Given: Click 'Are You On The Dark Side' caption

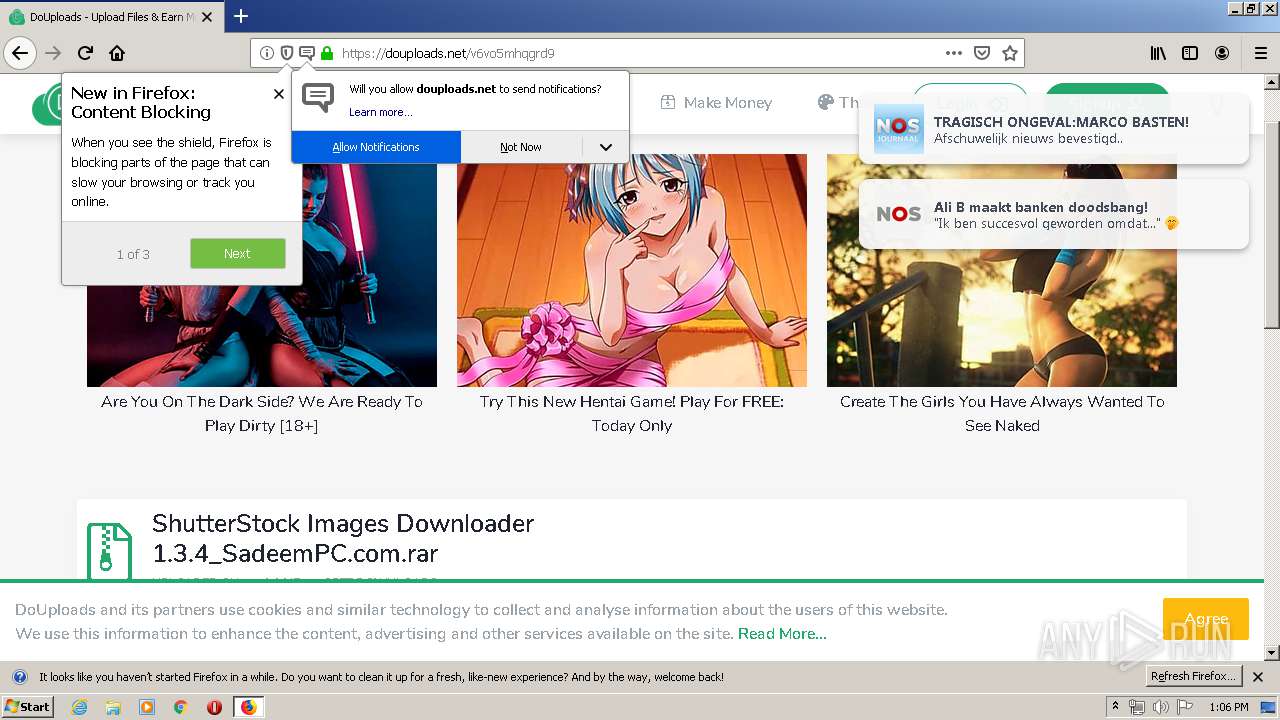Looking at the screenshot, I should pyautogui.click(x=262, y=413).
